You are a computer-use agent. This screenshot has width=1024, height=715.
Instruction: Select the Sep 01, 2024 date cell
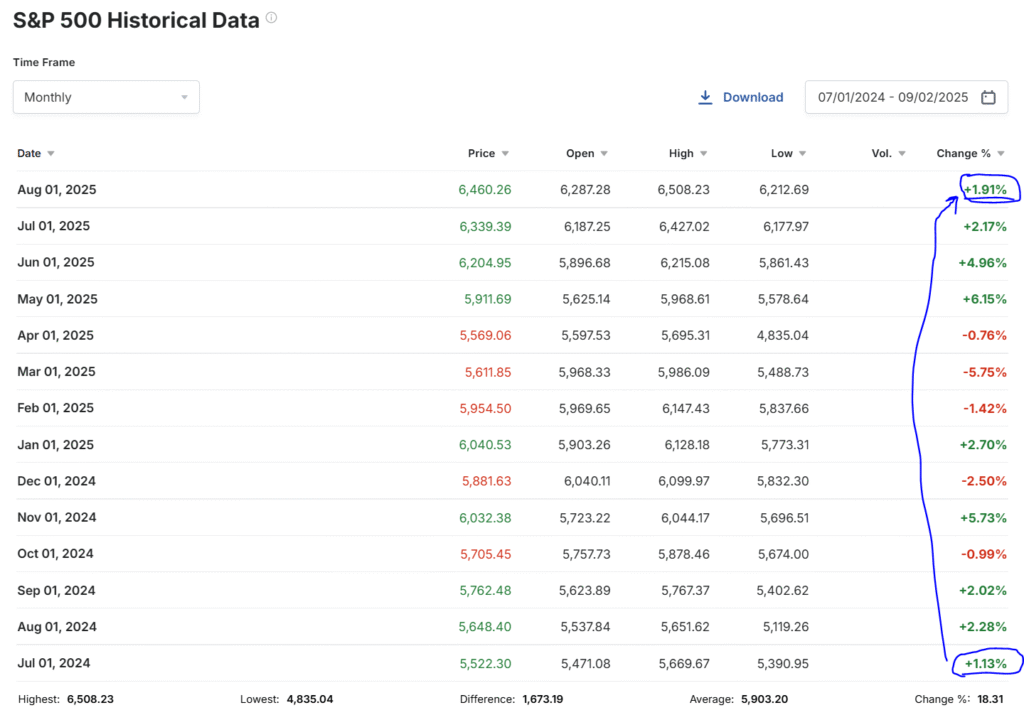(56, 590)
